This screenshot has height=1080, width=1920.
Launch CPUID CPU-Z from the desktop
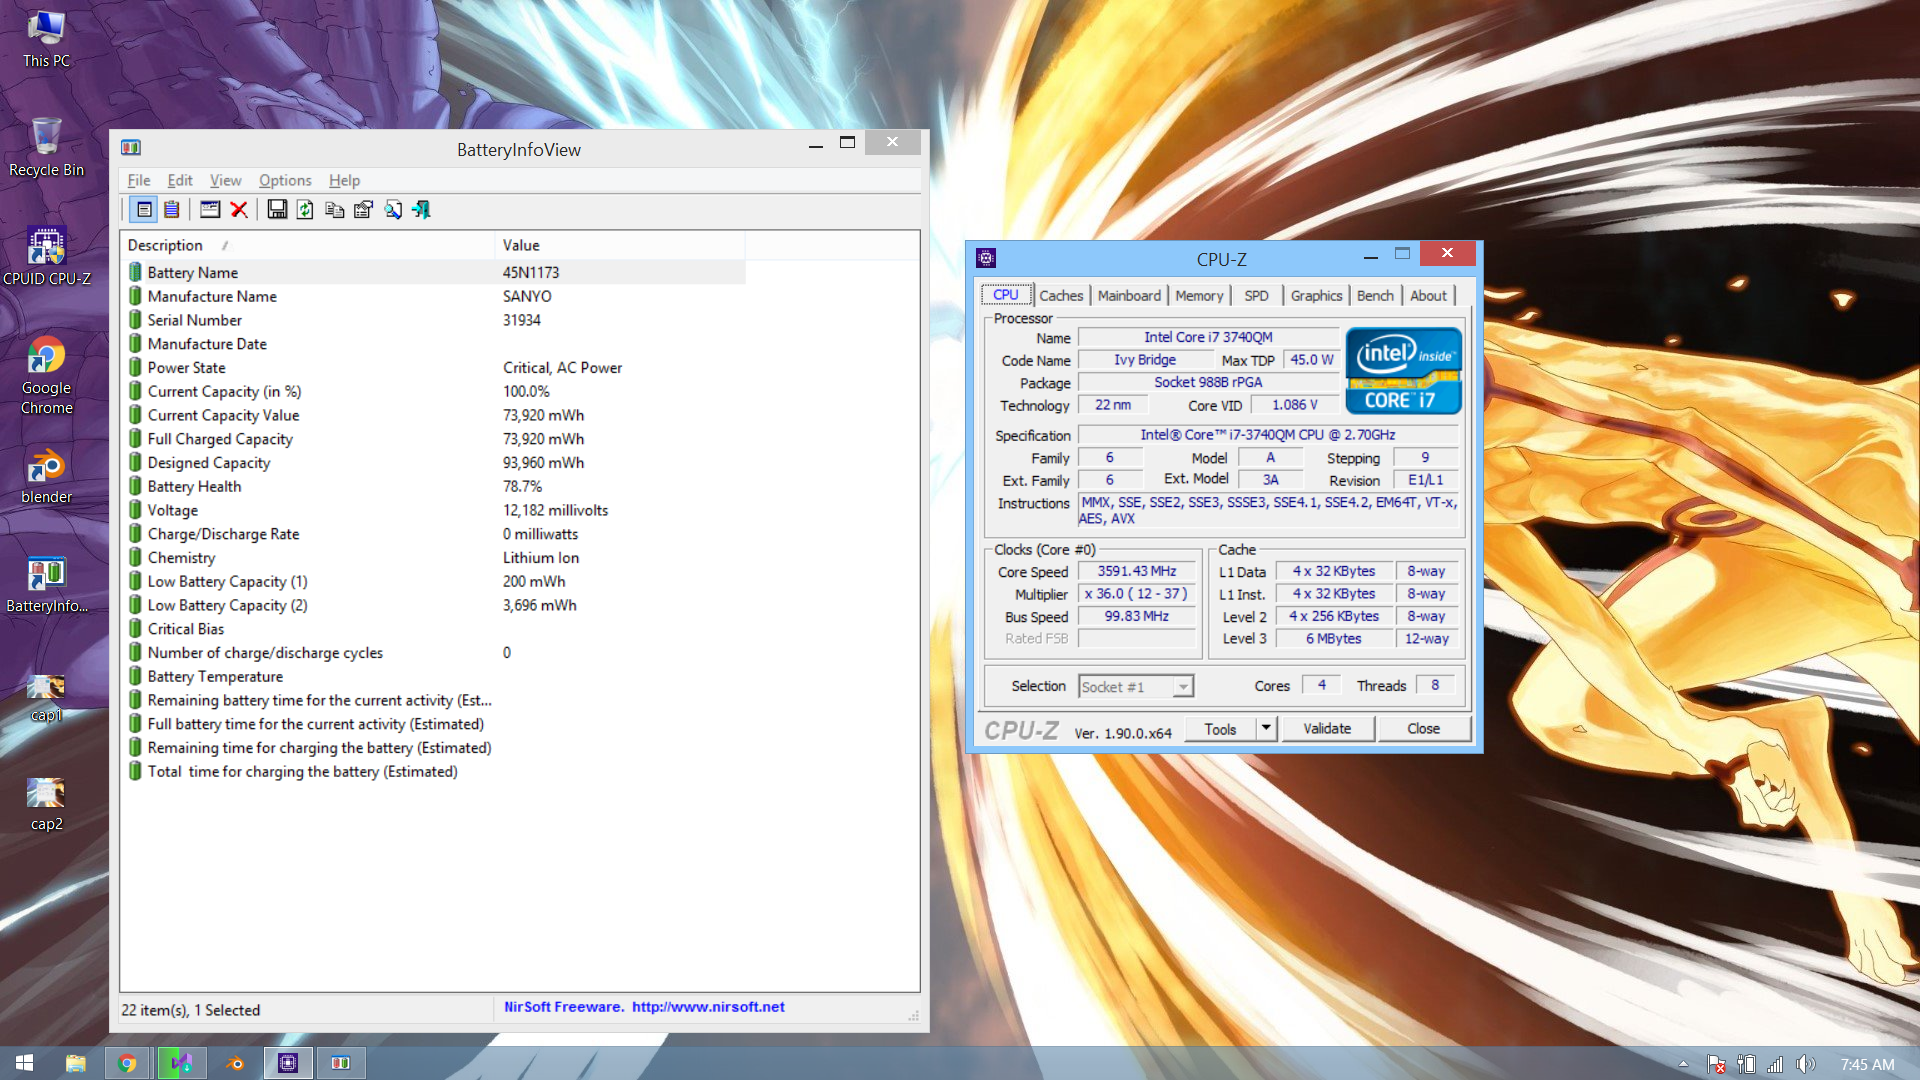click(x=46, y=257)
